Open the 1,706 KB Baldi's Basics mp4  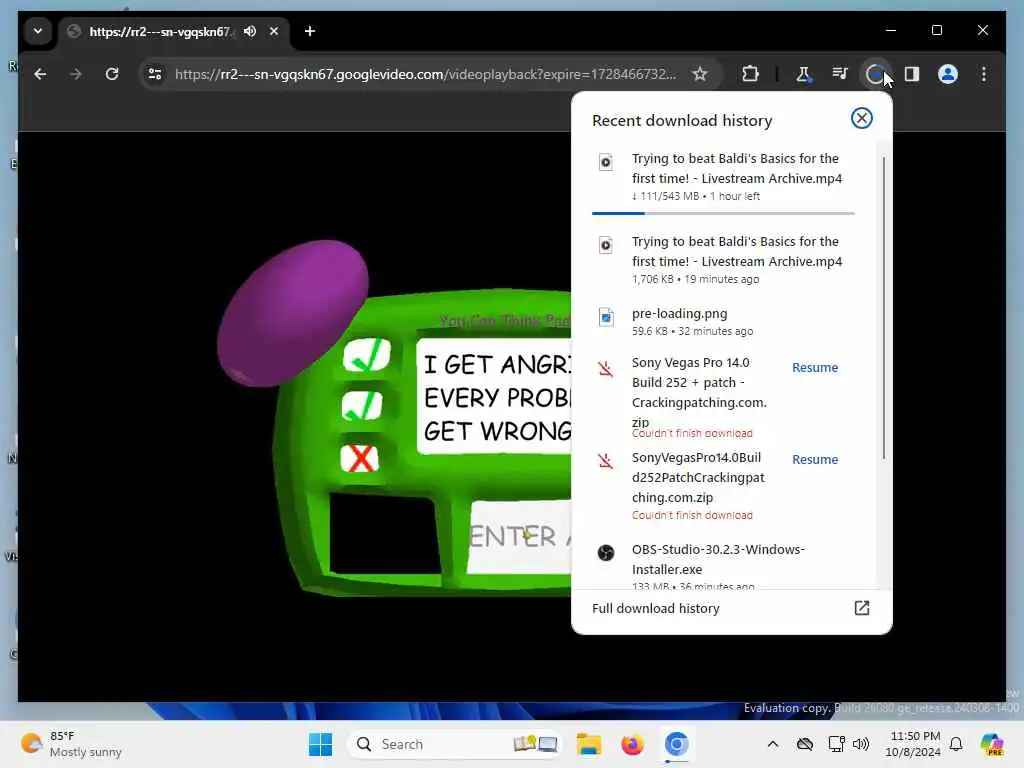(x=723, y=259)
